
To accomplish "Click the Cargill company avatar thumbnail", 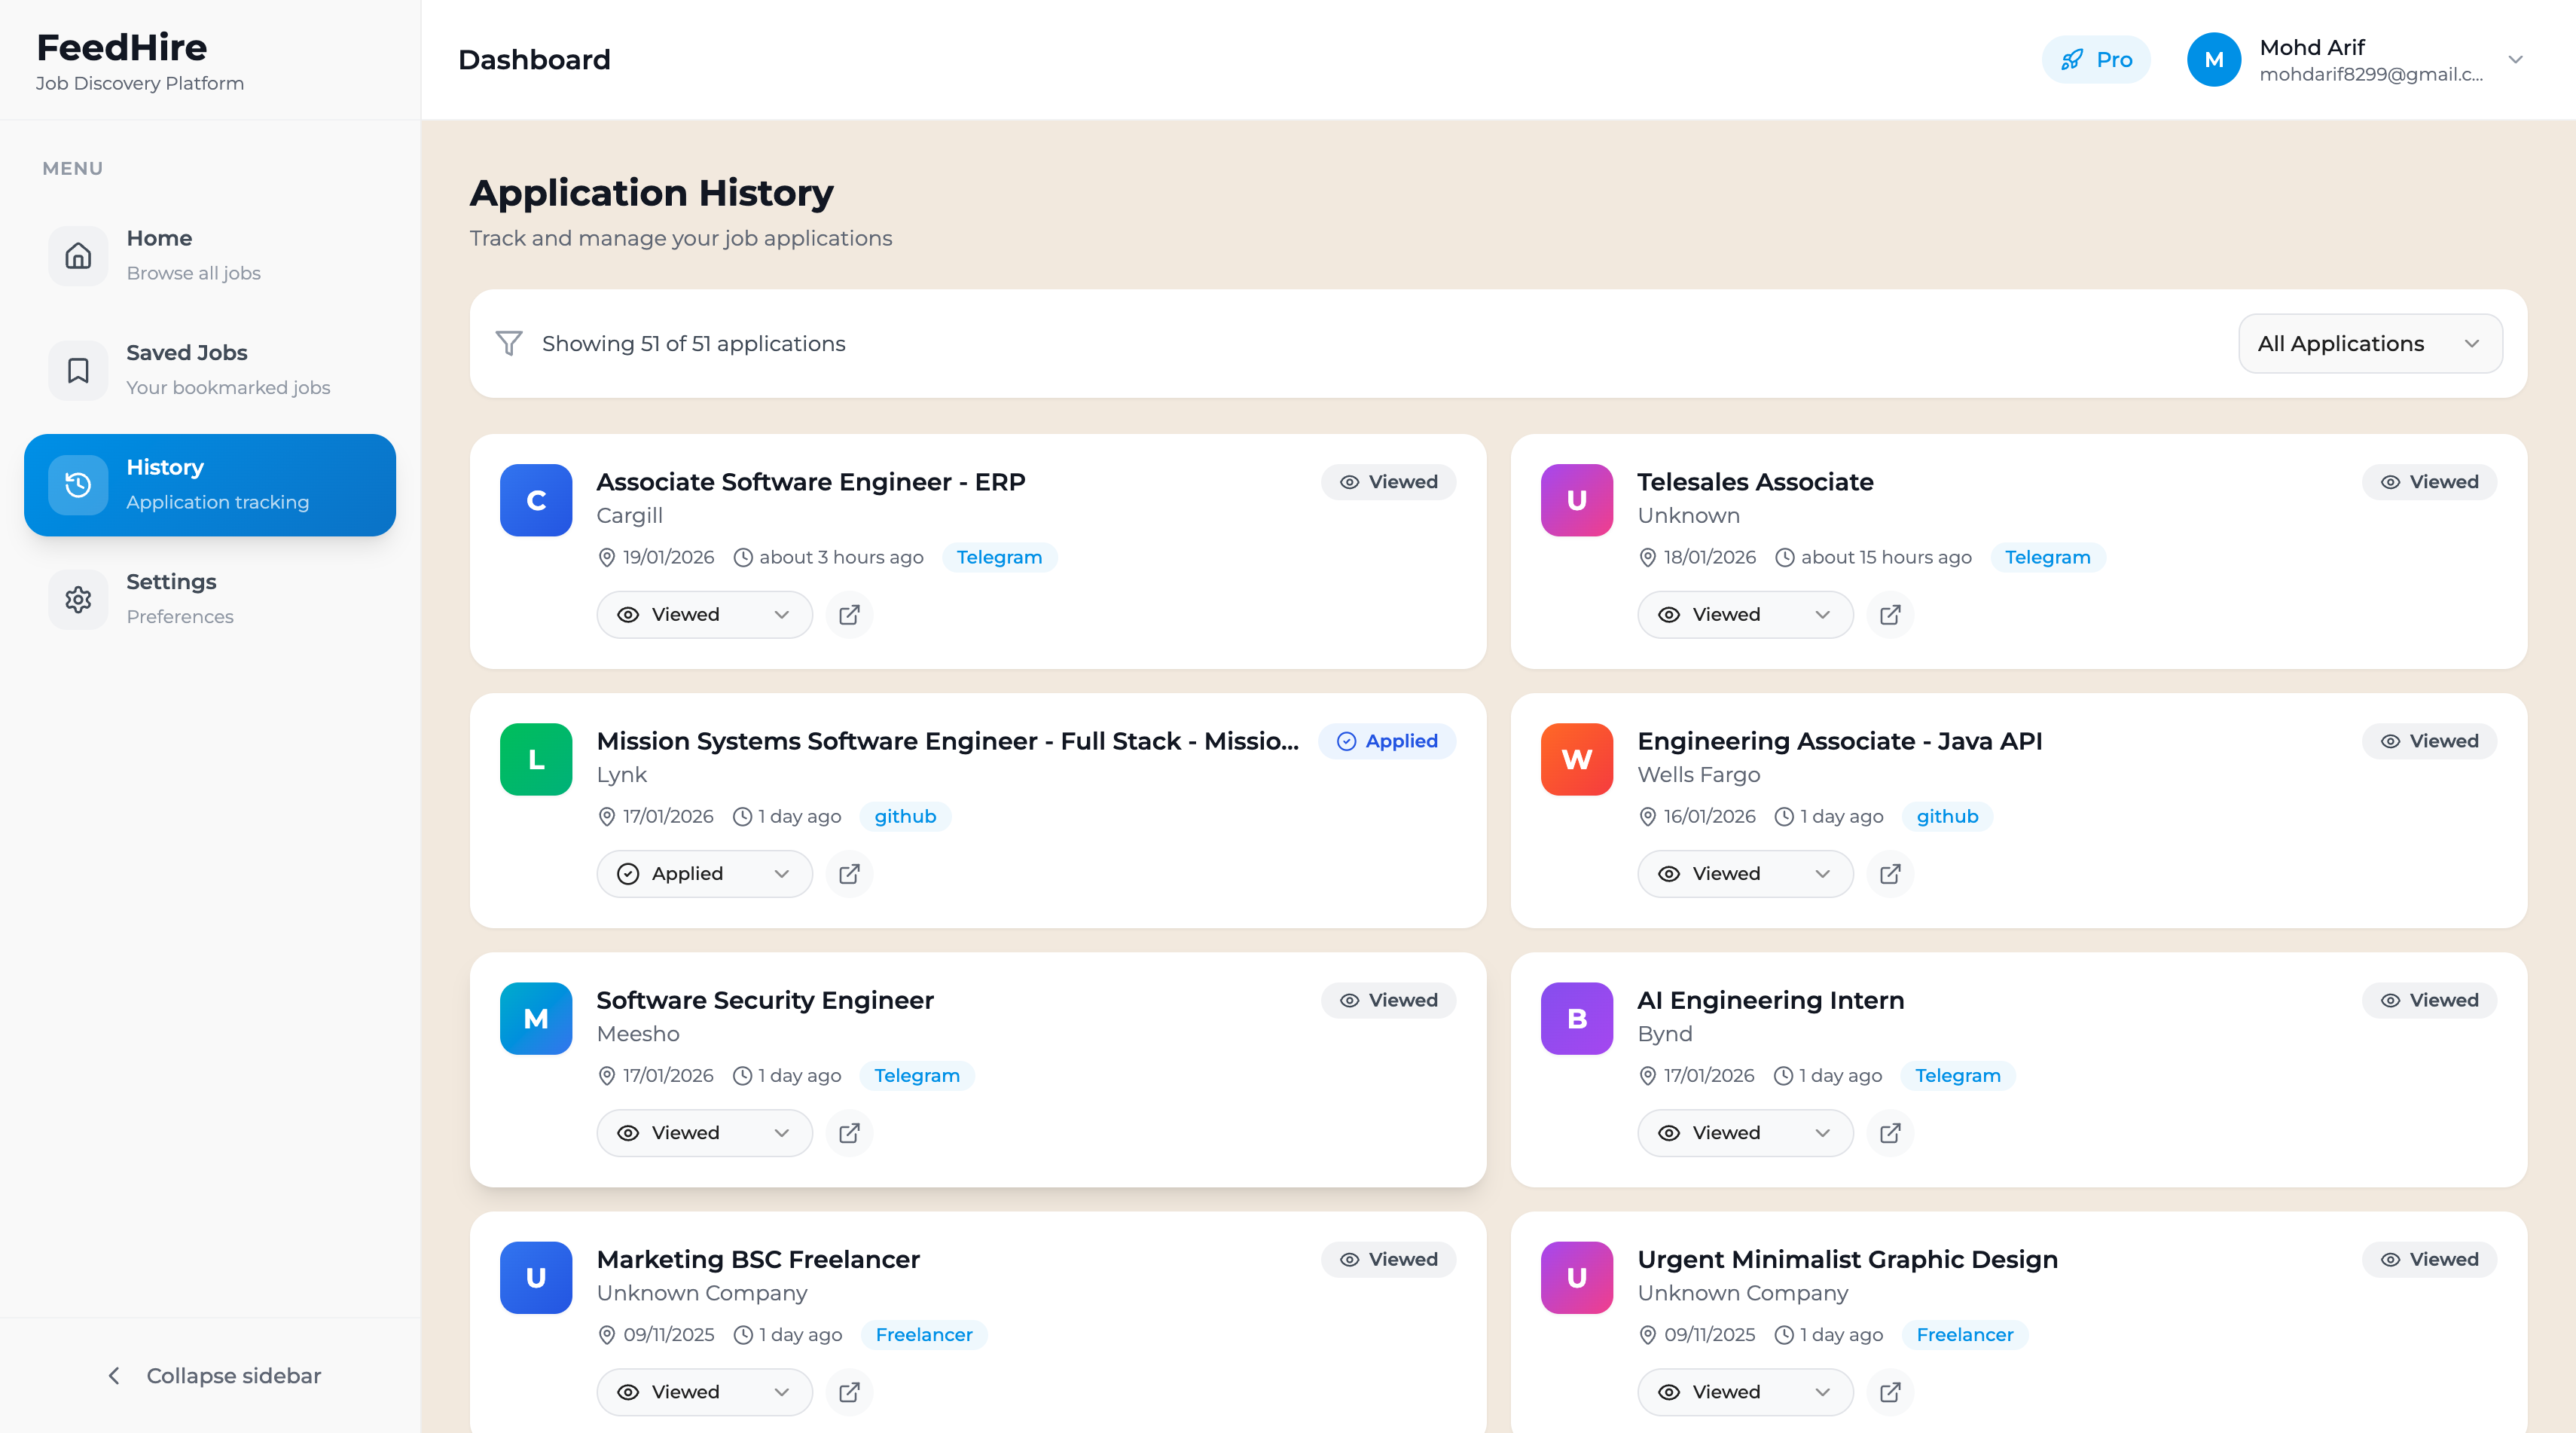I will click(535, 500).
